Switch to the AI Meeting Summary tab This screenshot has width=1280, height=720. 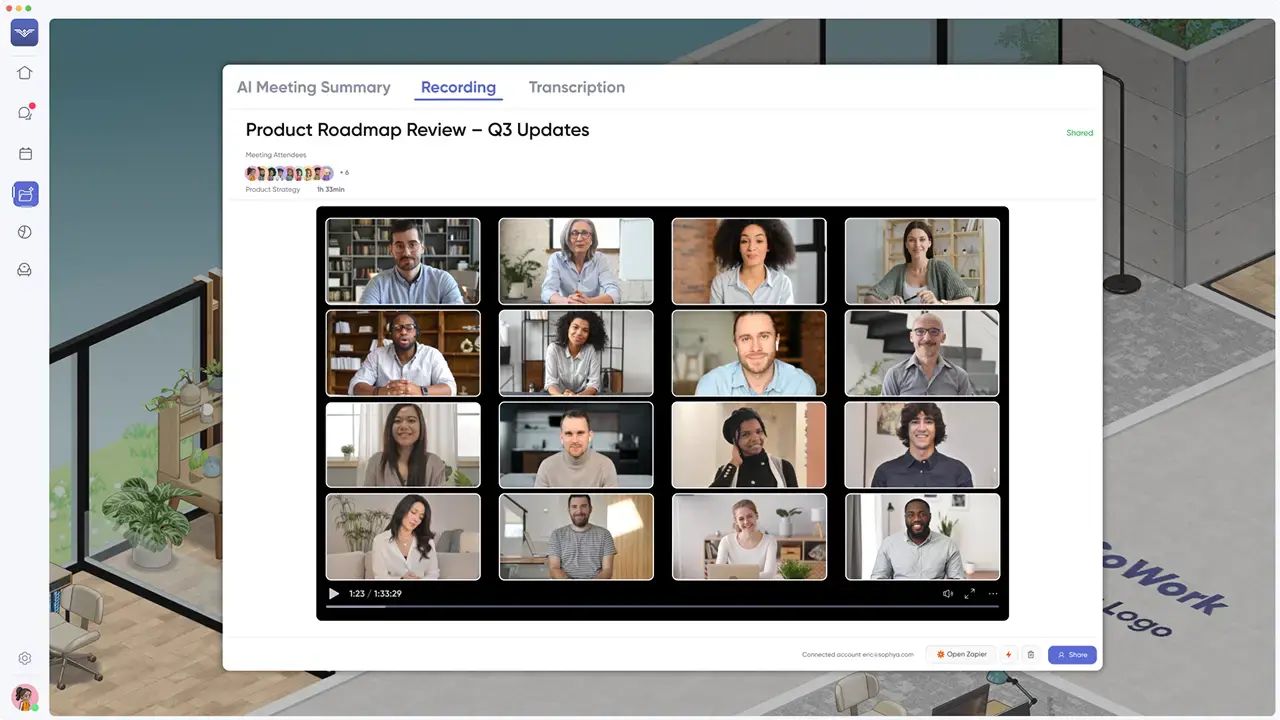313,87
